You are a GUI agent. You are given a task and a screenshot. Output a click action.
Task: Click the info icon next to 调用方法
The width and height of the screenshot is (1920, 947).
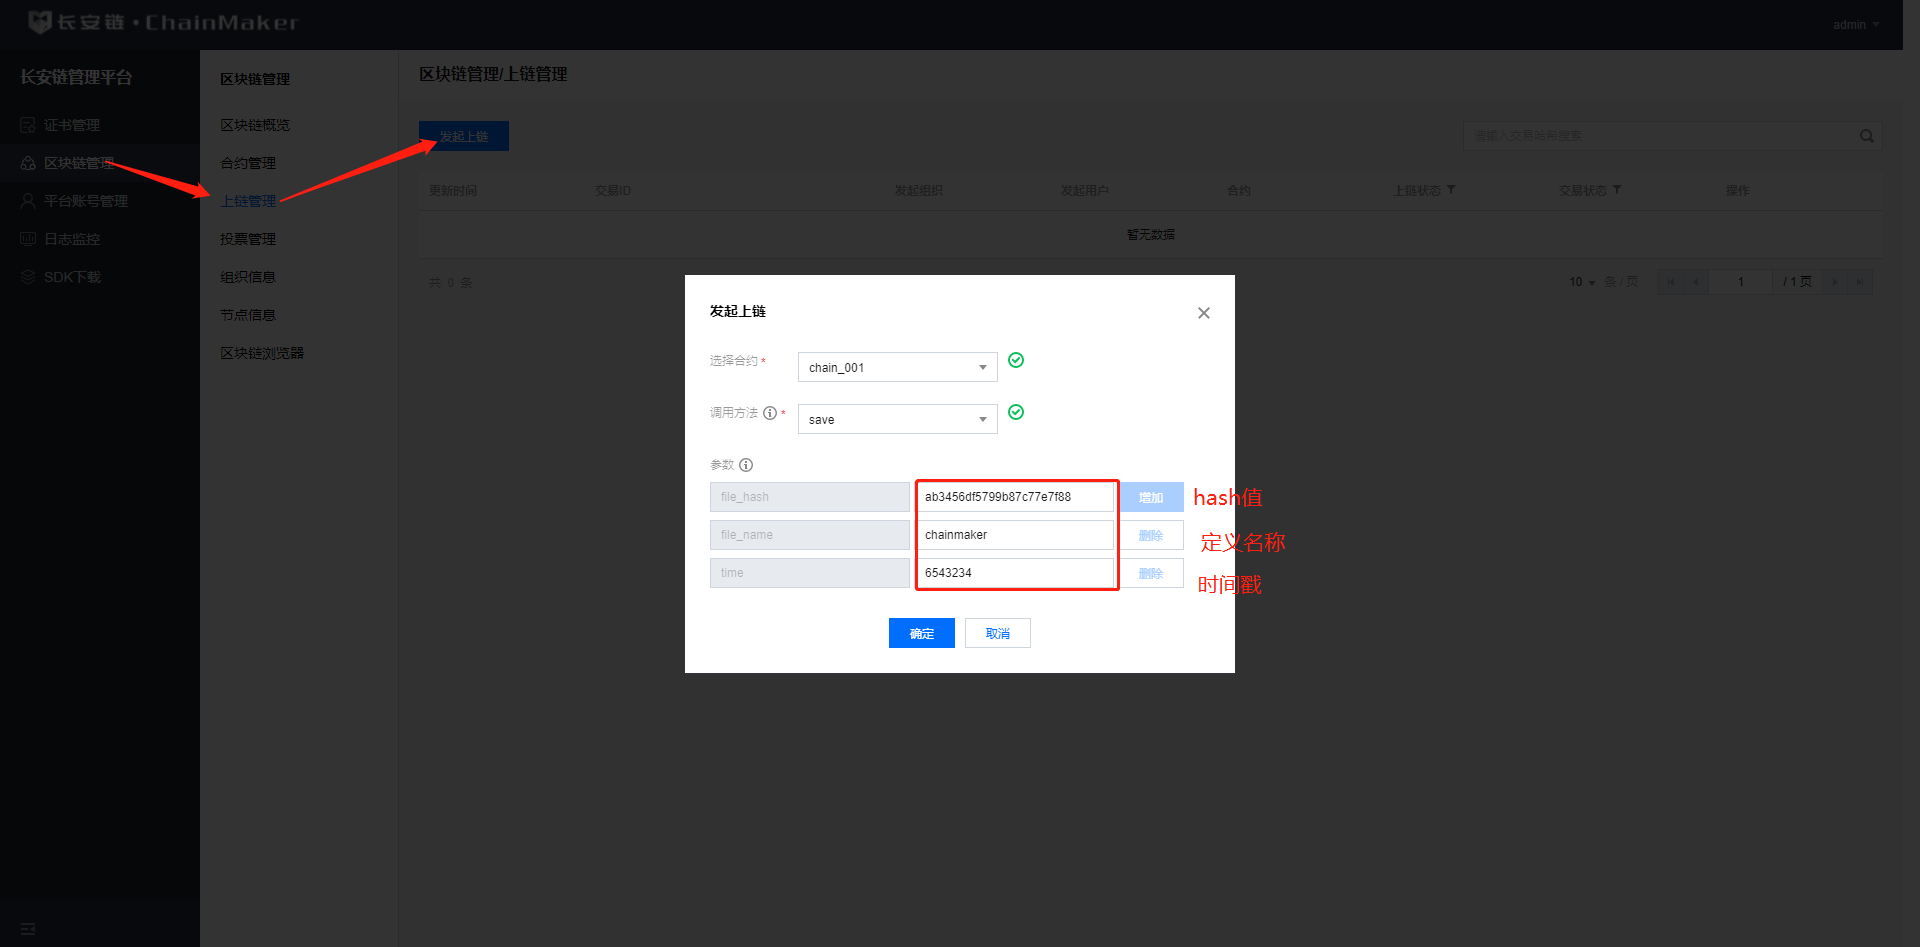click(x=770, y=413)
